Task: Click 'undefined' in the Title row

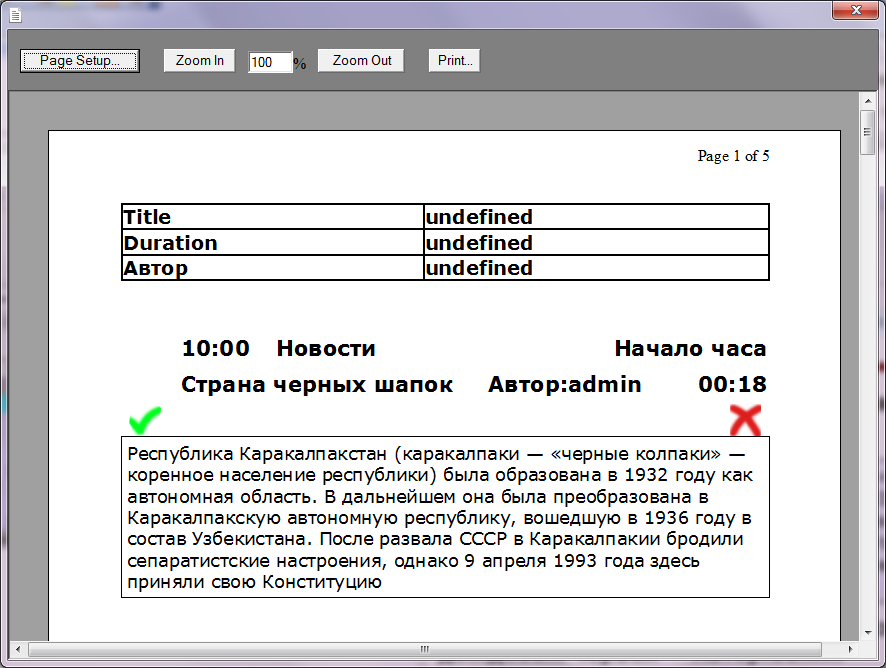Action: (479, 217)
